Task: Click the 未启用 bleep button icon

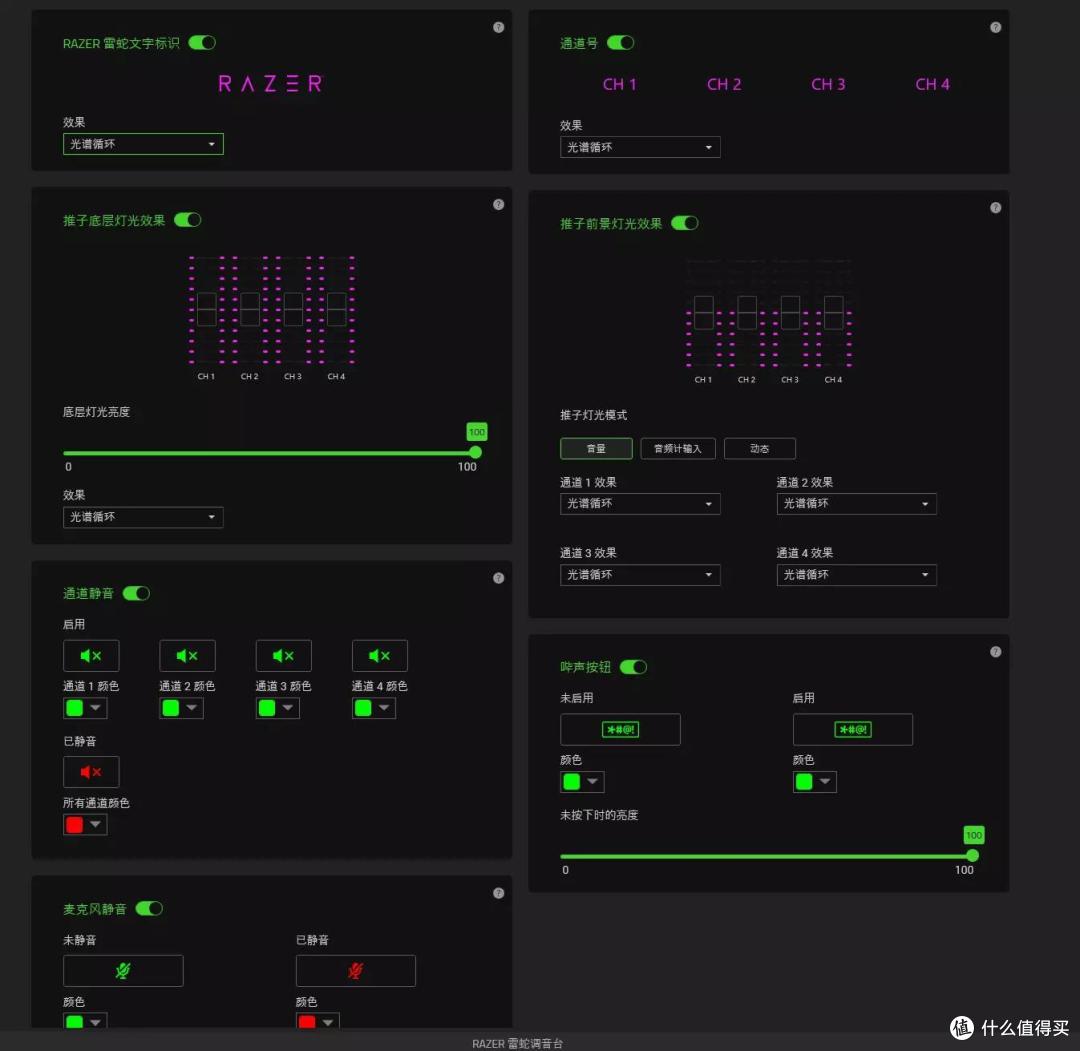Action: tap(620, 729)
